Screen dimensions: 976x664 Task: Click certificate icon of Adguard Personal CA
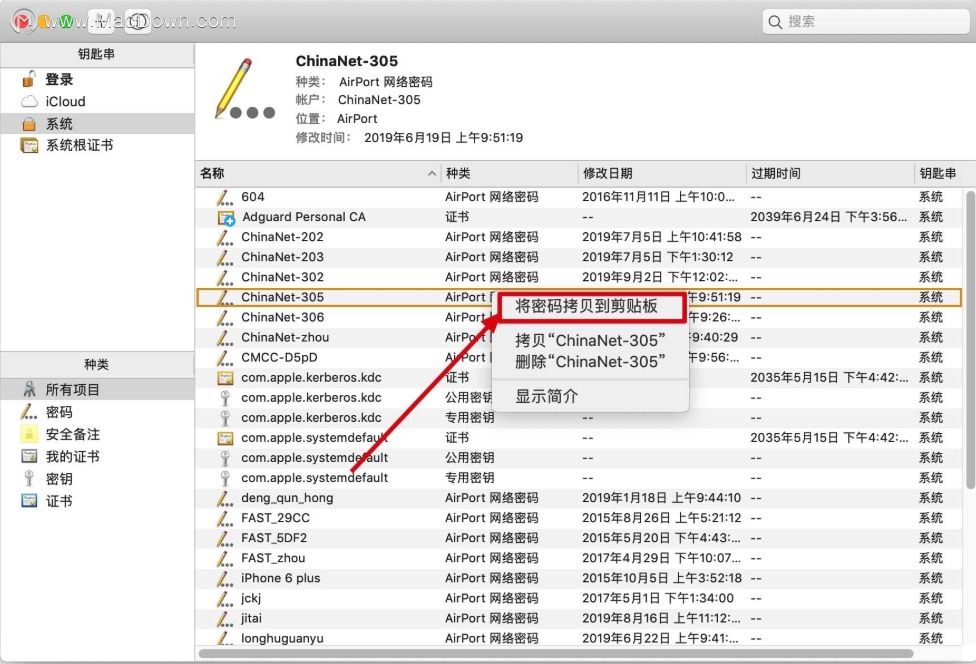(226, 218)
